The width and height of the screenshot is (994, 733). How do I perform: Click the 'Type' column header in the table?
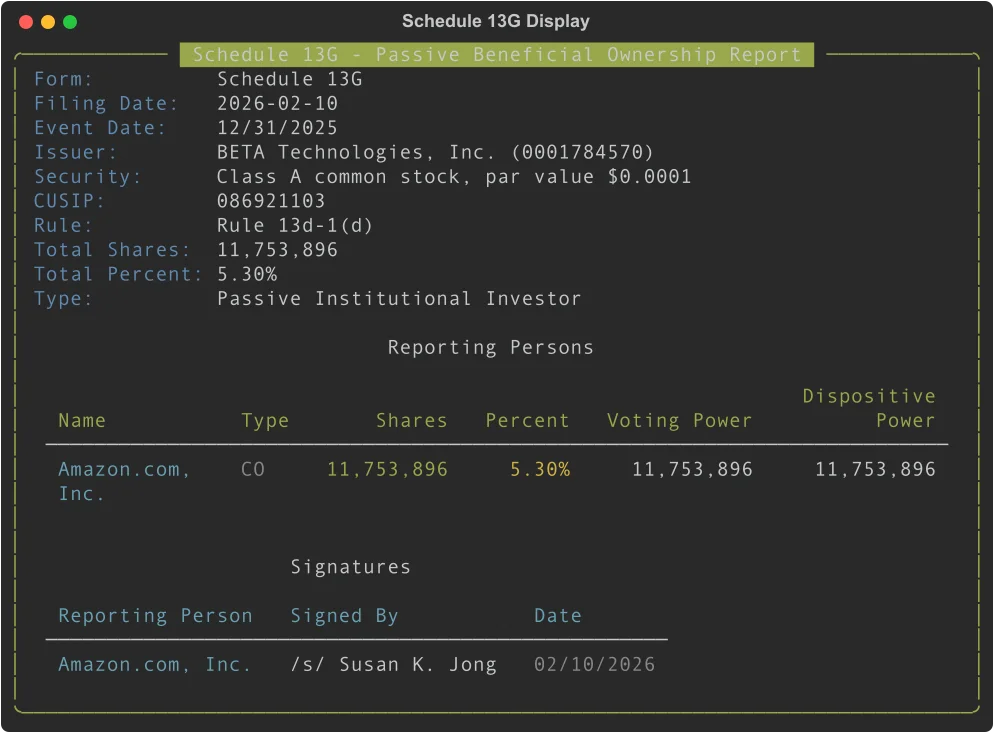tap(265, 420)
